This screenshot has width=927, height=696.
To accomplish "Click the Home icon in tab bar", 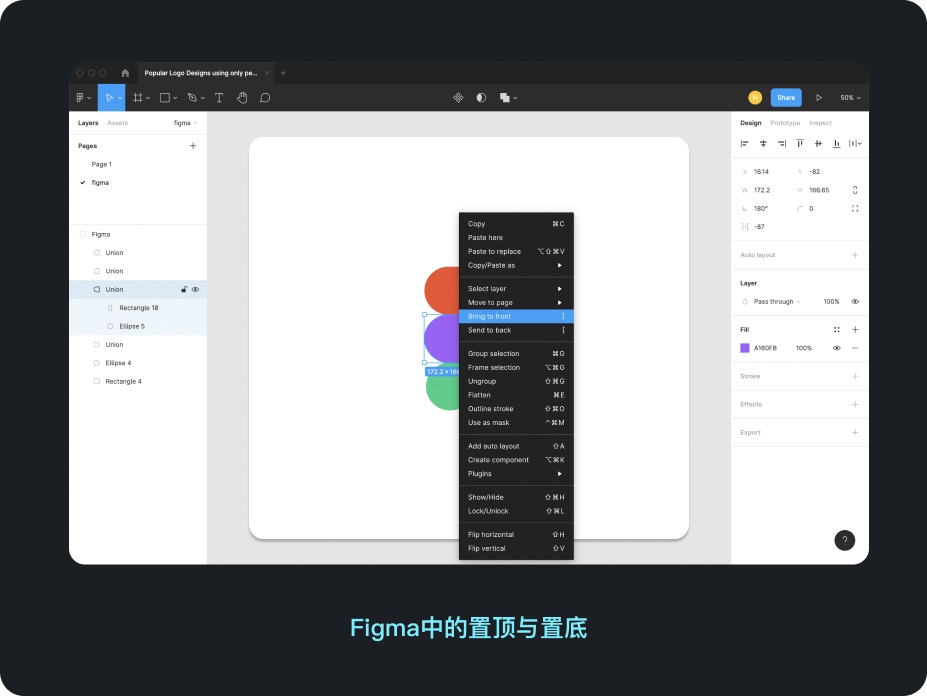I will point(125,73).
